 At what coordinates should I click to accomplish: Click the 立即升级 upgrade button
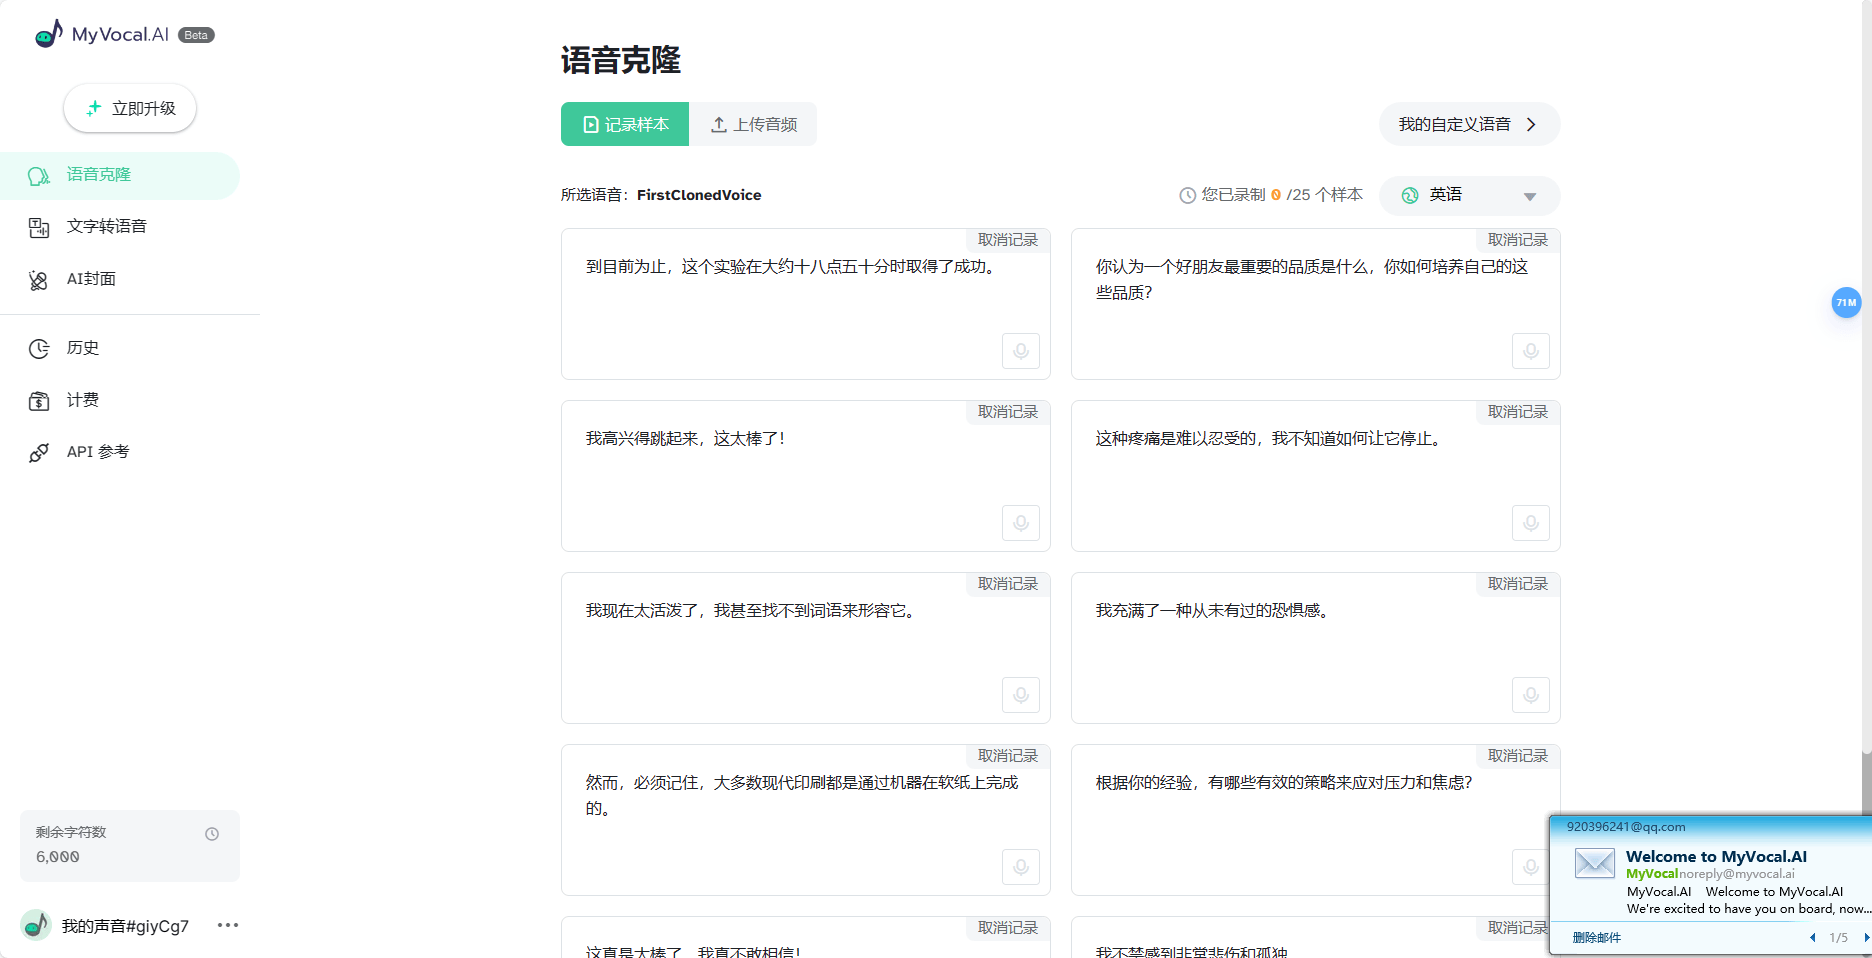tap(129, 108)
